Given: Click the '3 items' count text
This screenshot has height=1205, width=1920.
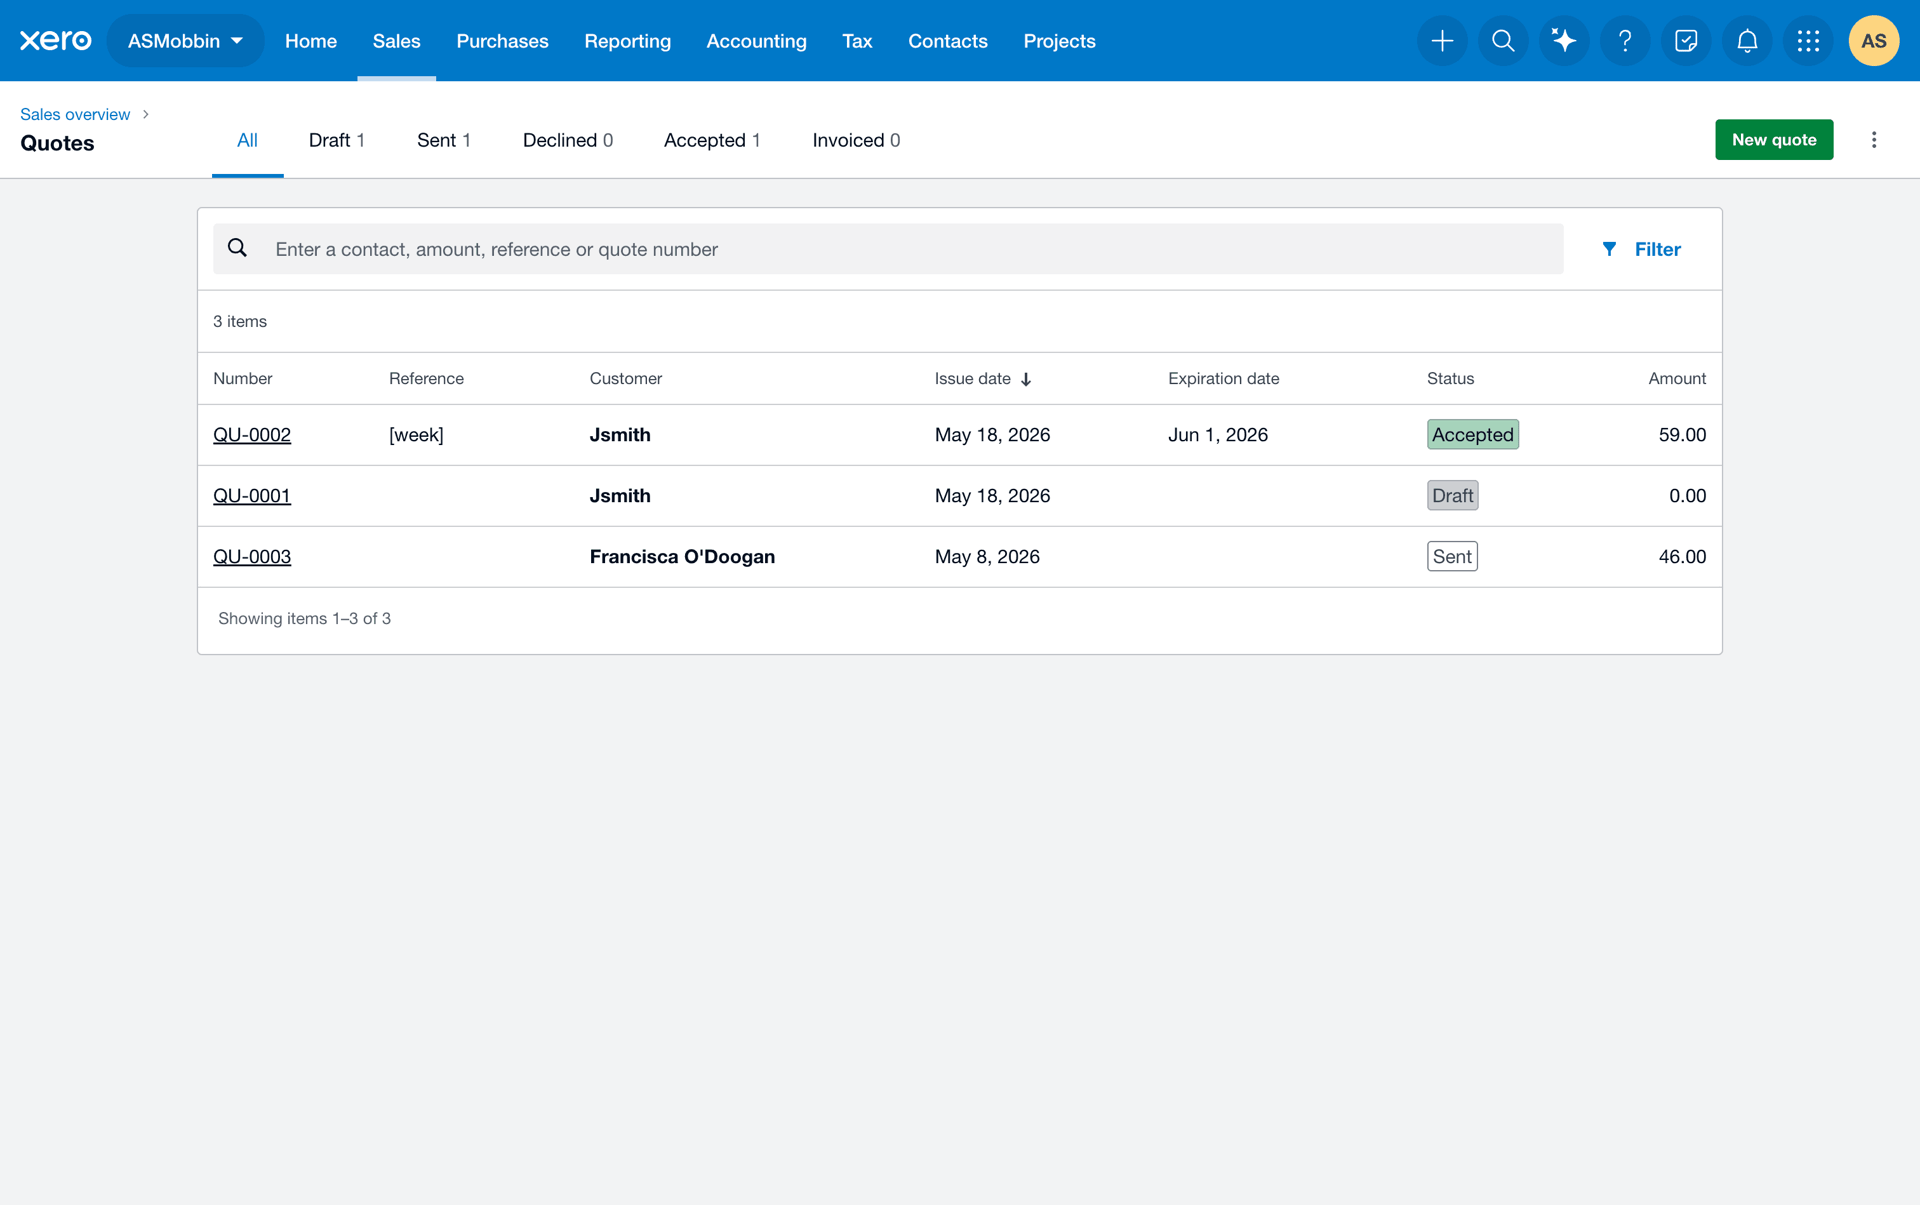Looking at the screenshot, I should pyautogui.click(x=240, y=321).
